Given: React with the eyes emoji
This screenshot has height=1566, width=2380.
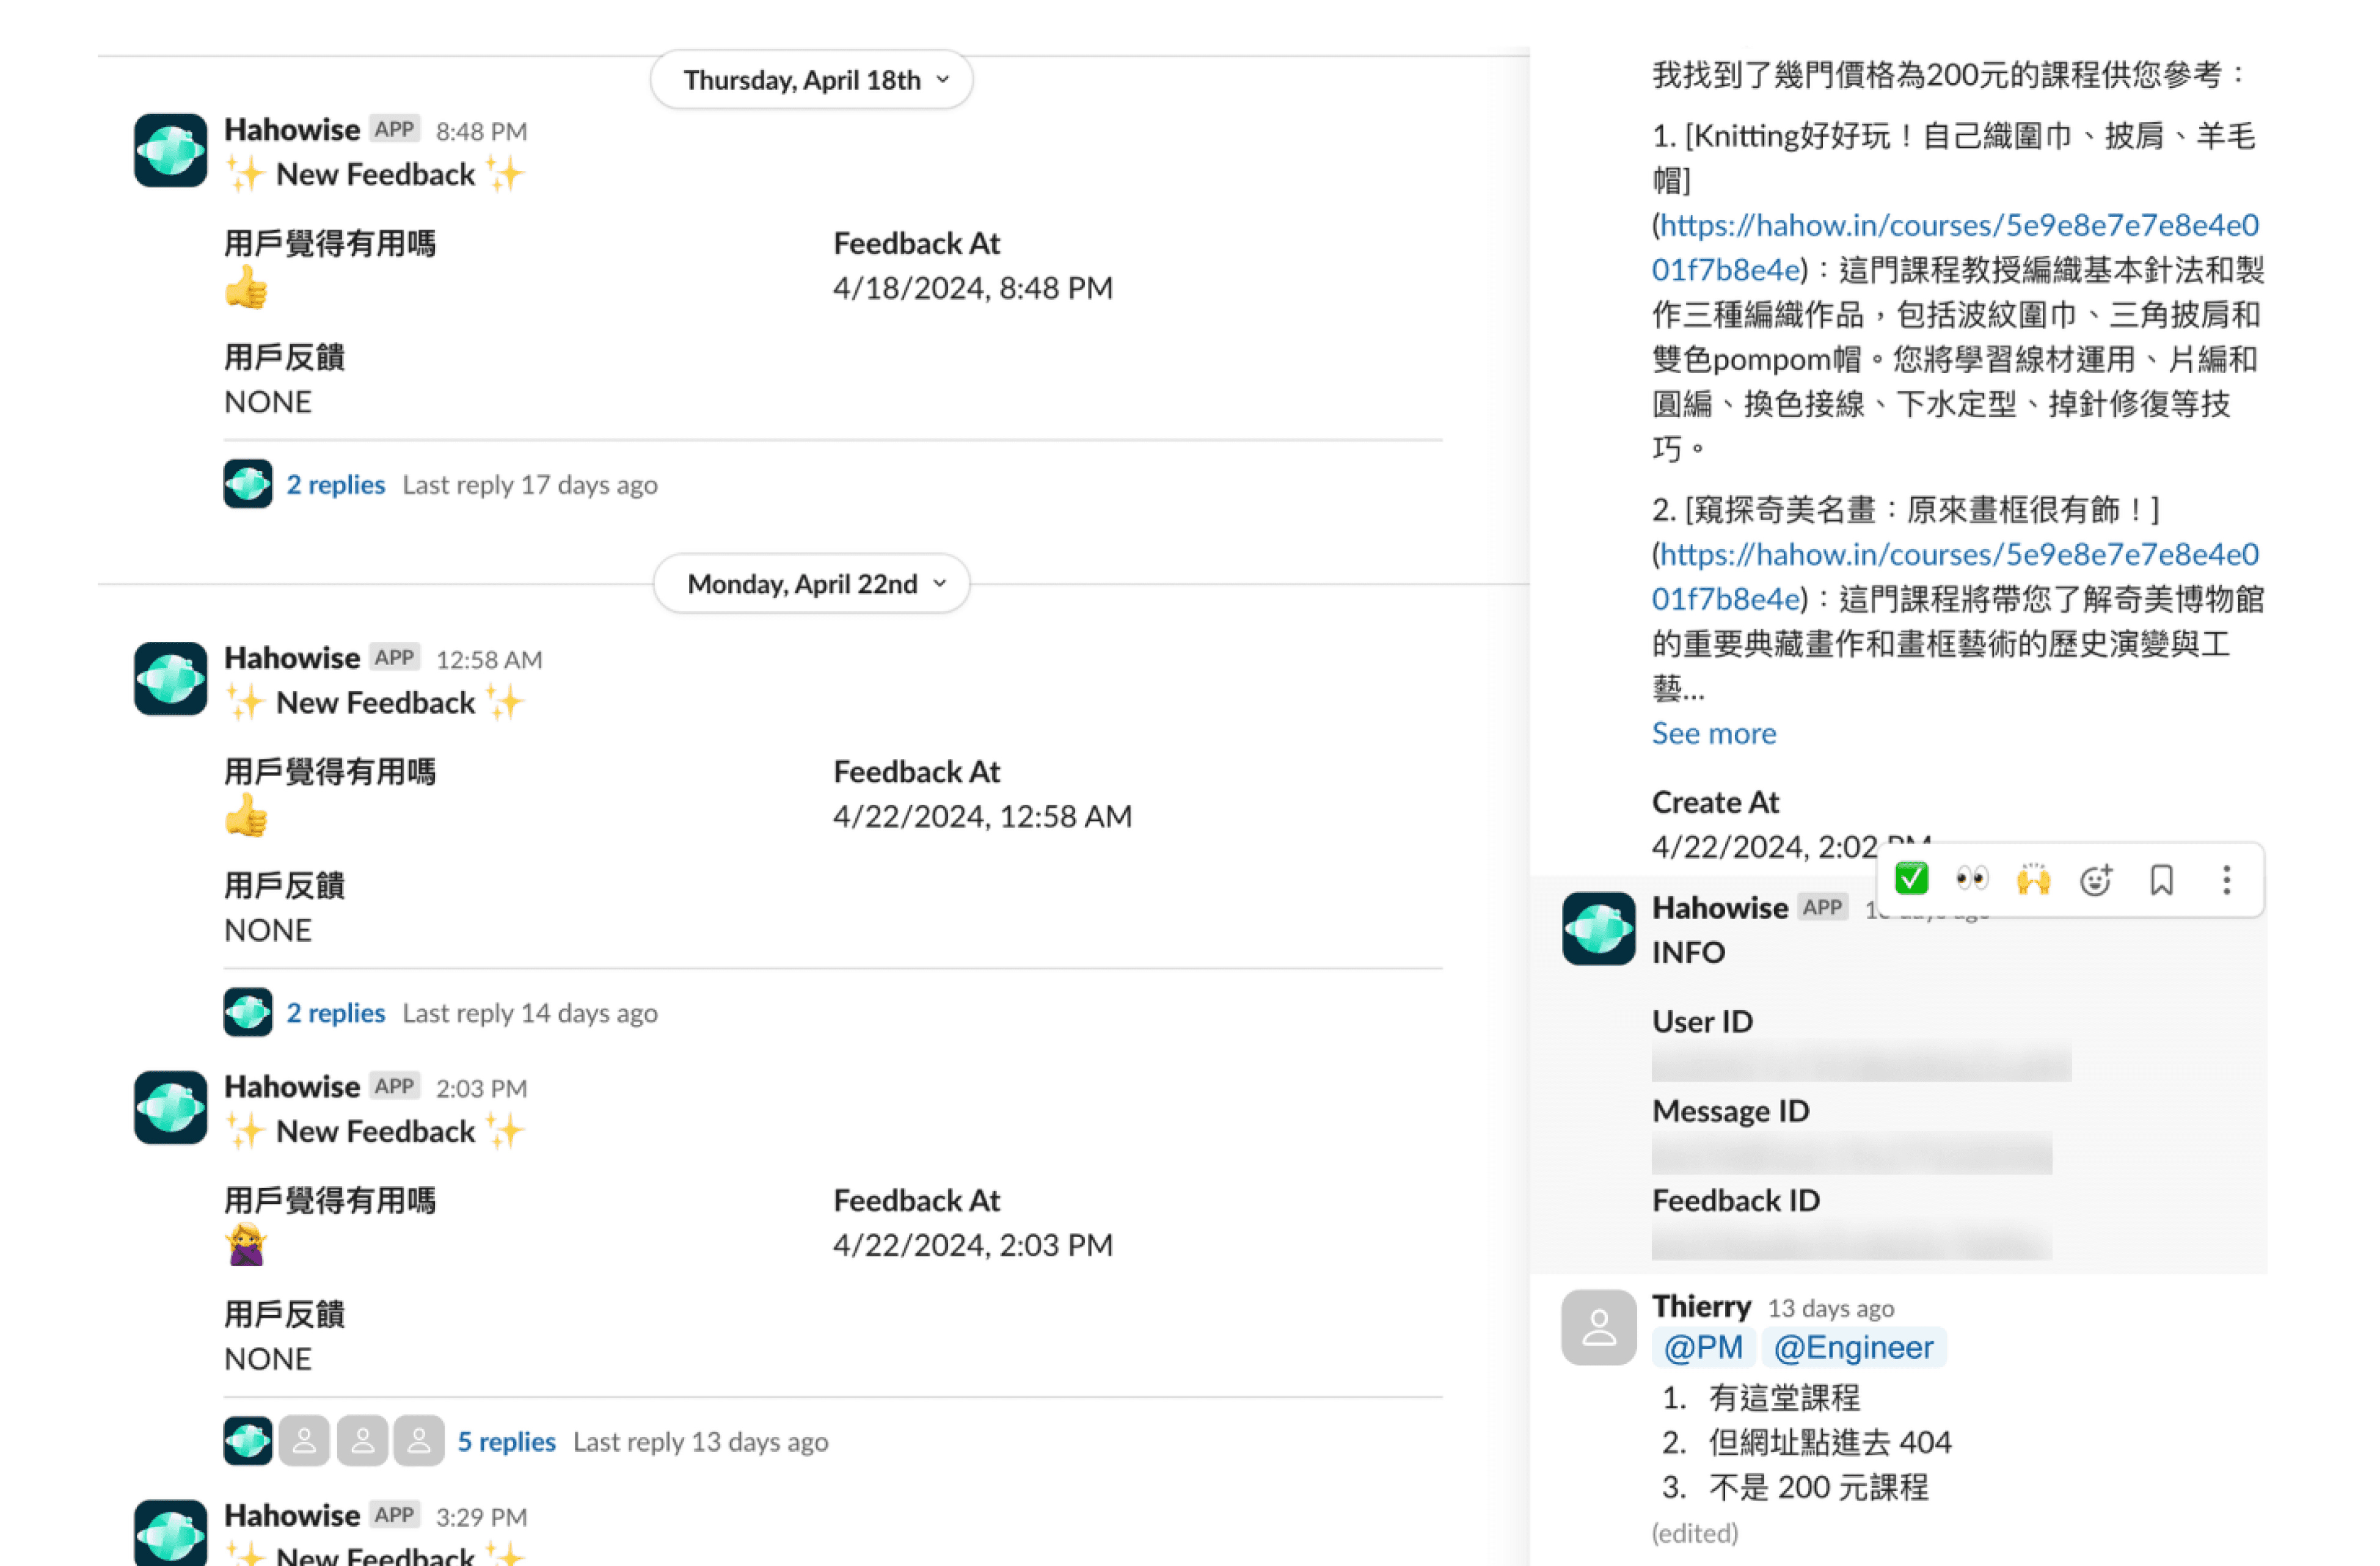Looking at the screenshot, I should (x=1972, y=879).
